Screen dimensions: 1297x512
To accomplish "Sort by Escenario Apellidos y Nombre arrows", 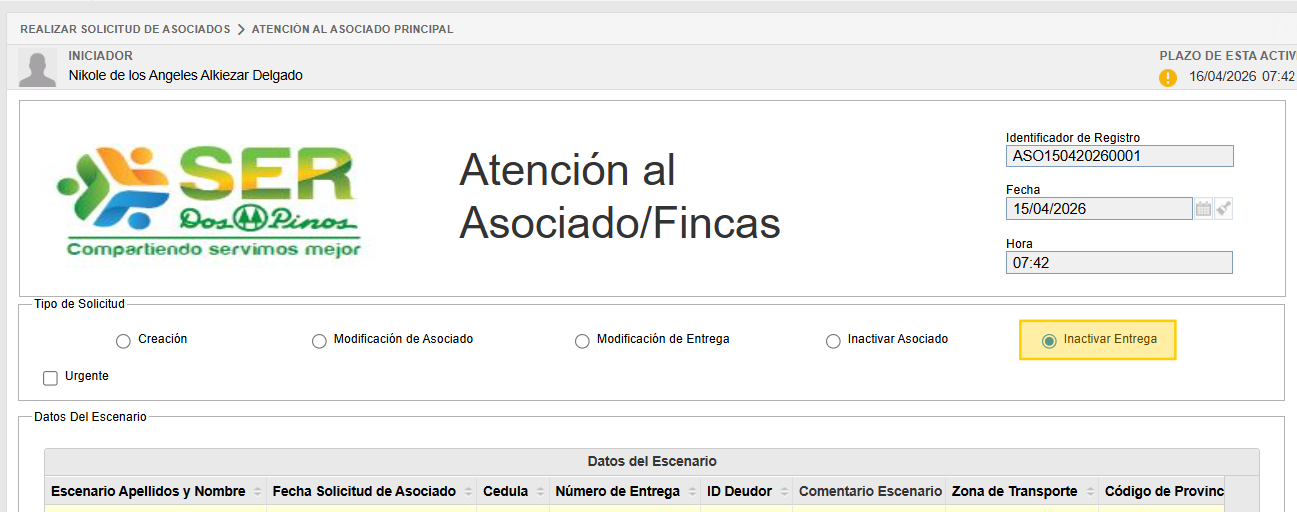I will pos(258,492).
